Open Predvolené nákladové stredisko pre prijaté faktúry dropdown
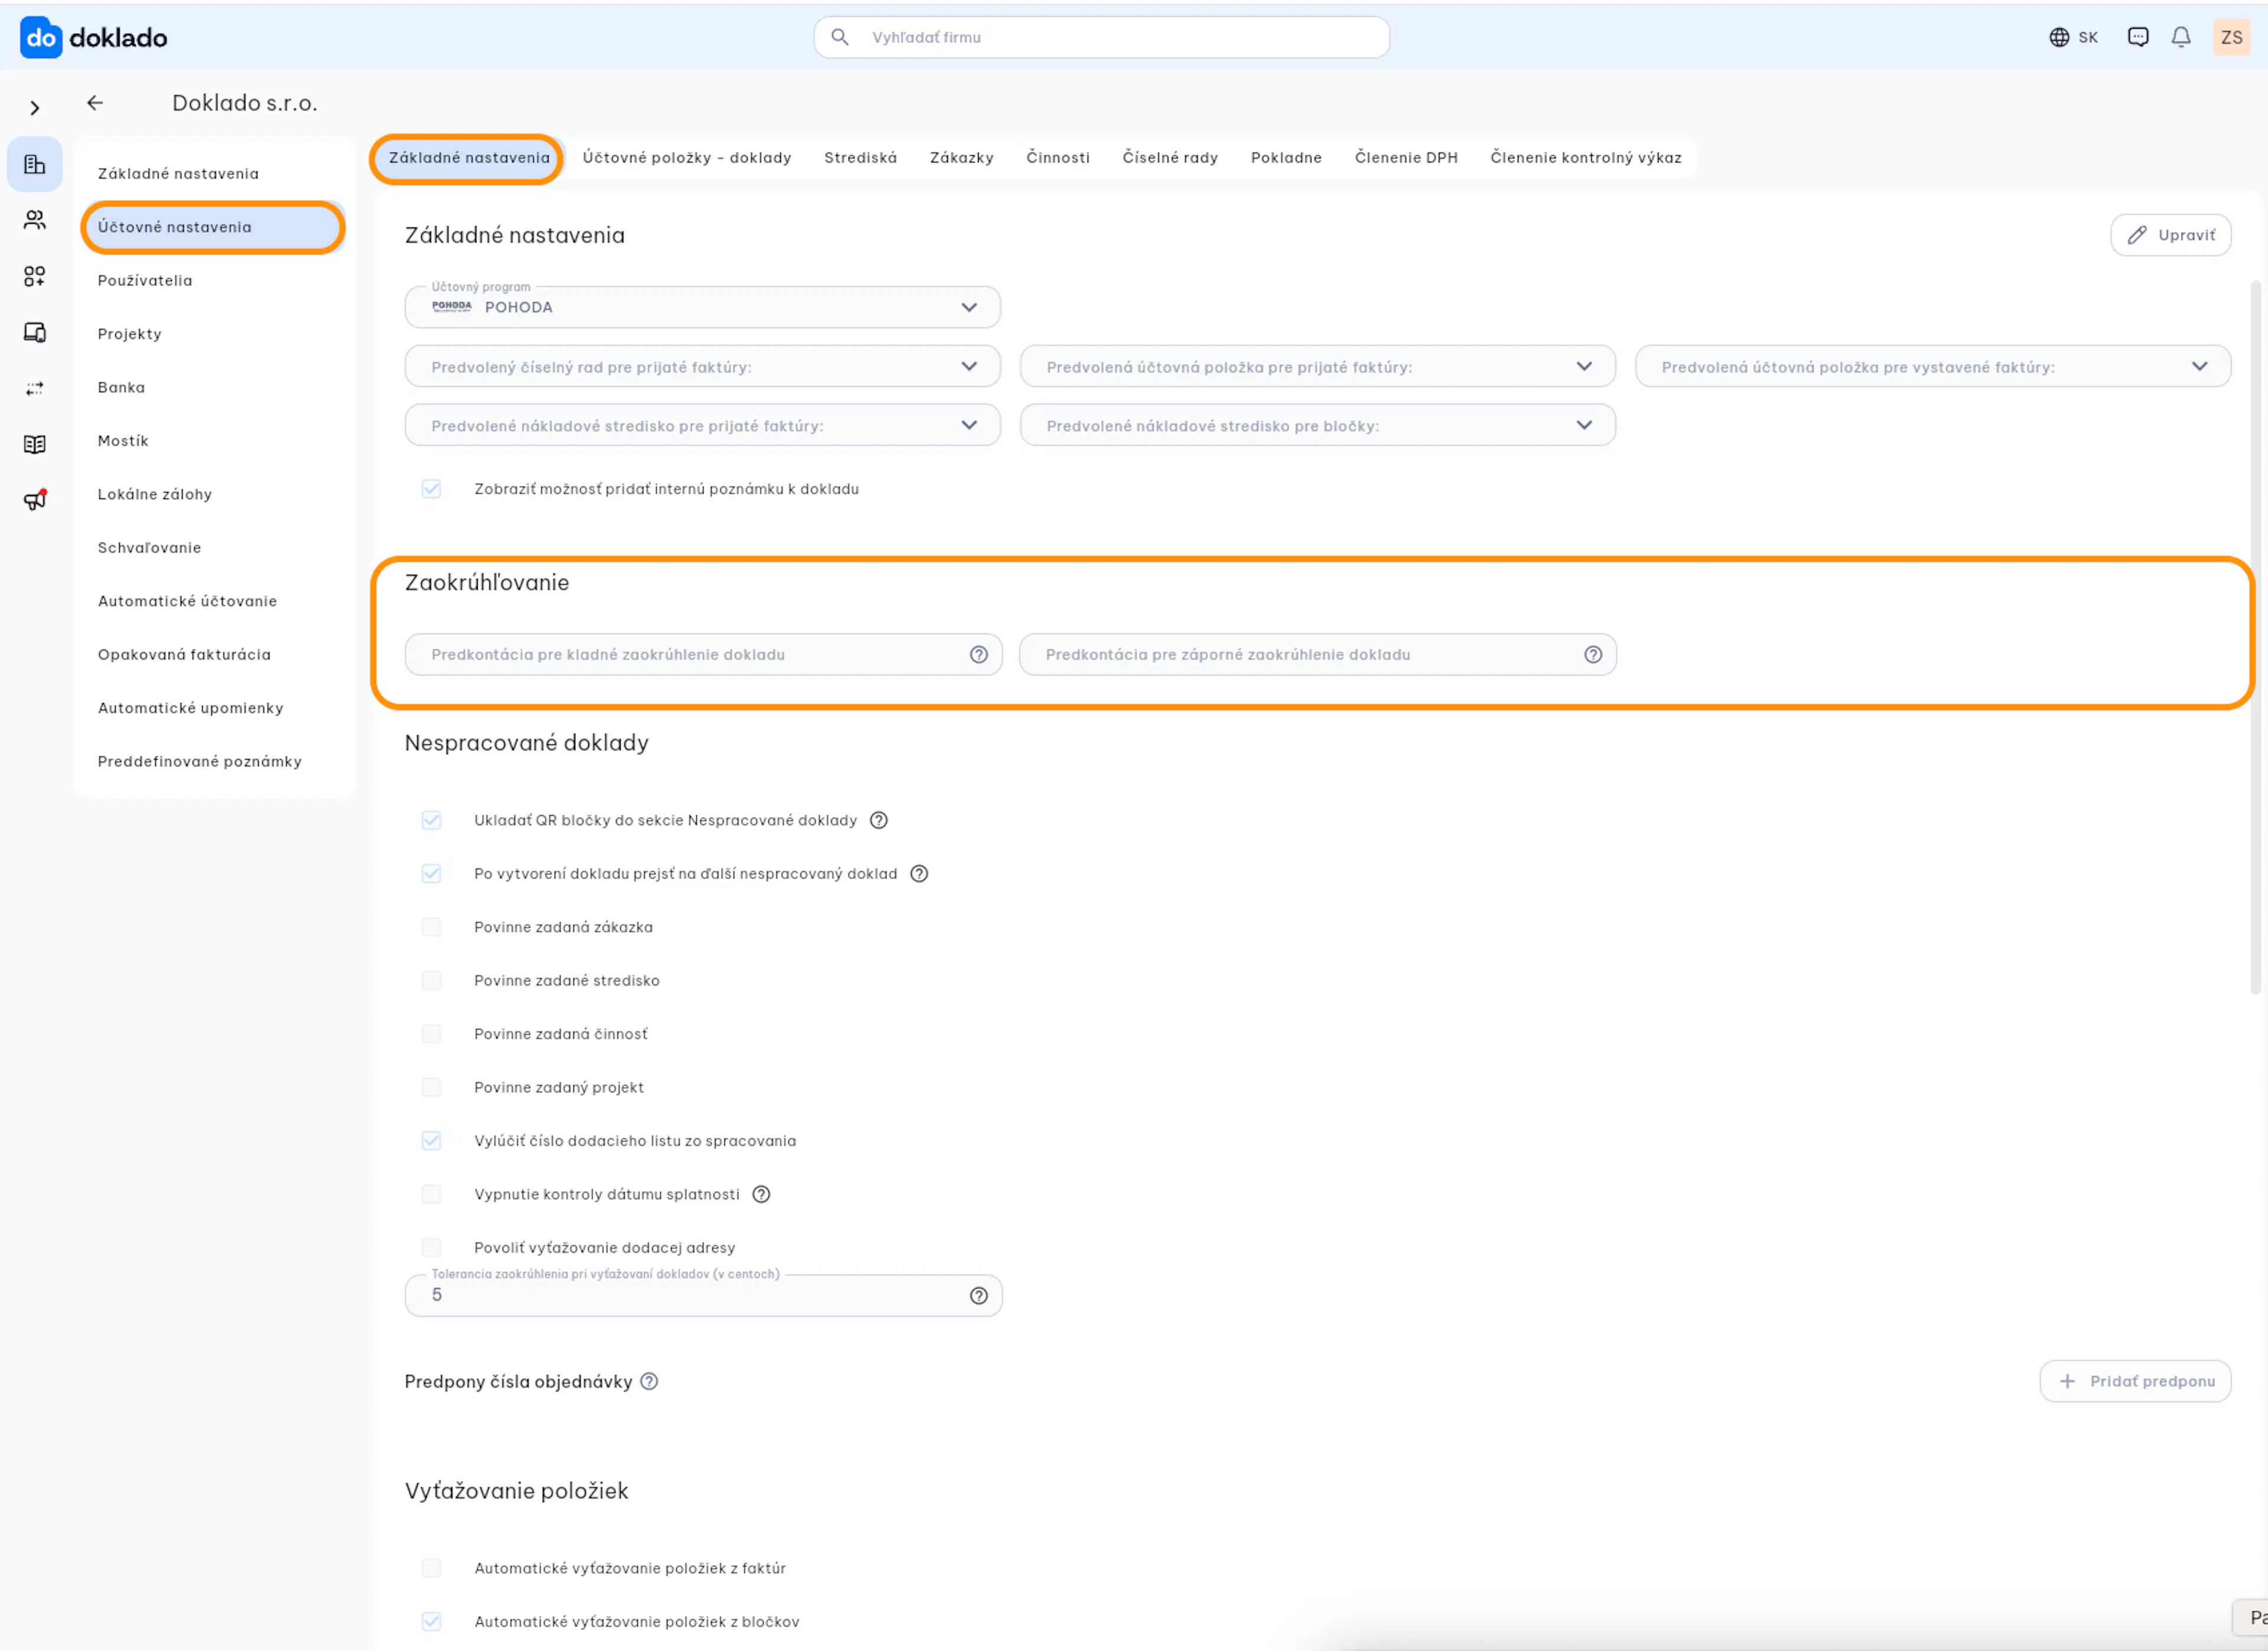Screen dimensions: 2268x1651 tap(702, 425)
